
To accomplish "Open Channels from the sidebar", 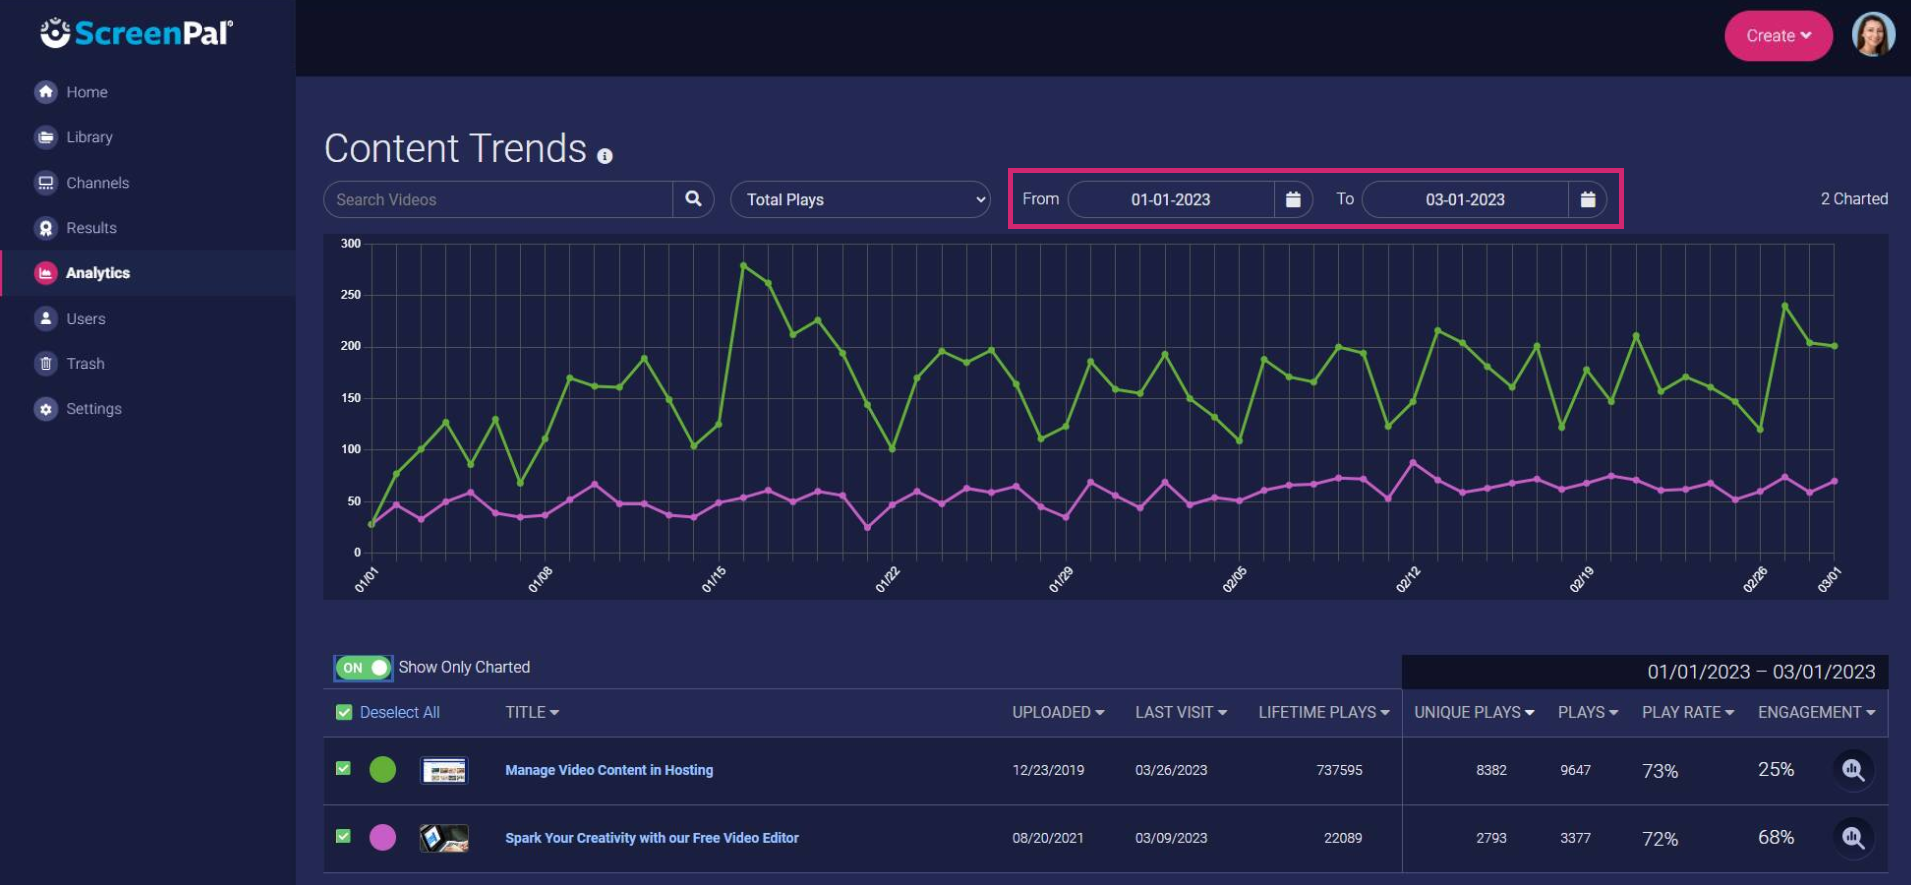I will tap(97, 183).
